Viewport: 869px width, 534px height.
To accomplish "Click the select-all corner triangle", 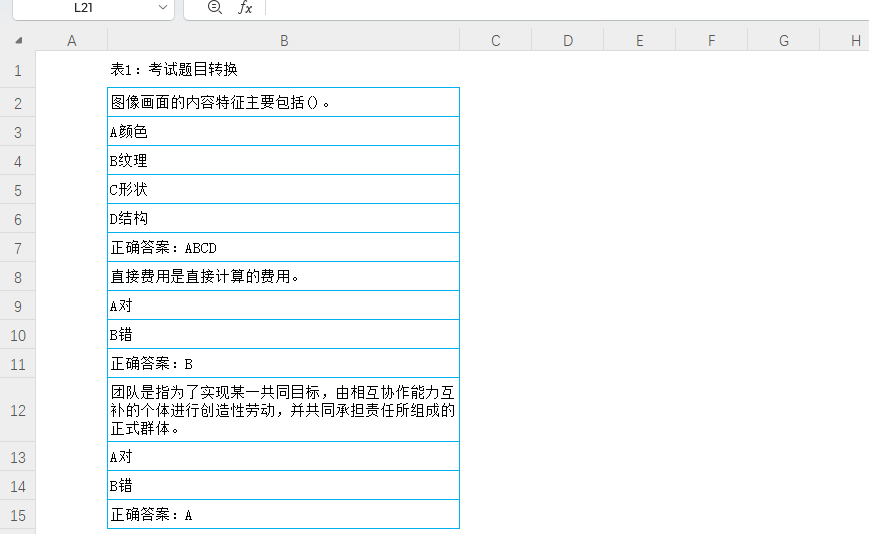I will (x=19, y=40).
